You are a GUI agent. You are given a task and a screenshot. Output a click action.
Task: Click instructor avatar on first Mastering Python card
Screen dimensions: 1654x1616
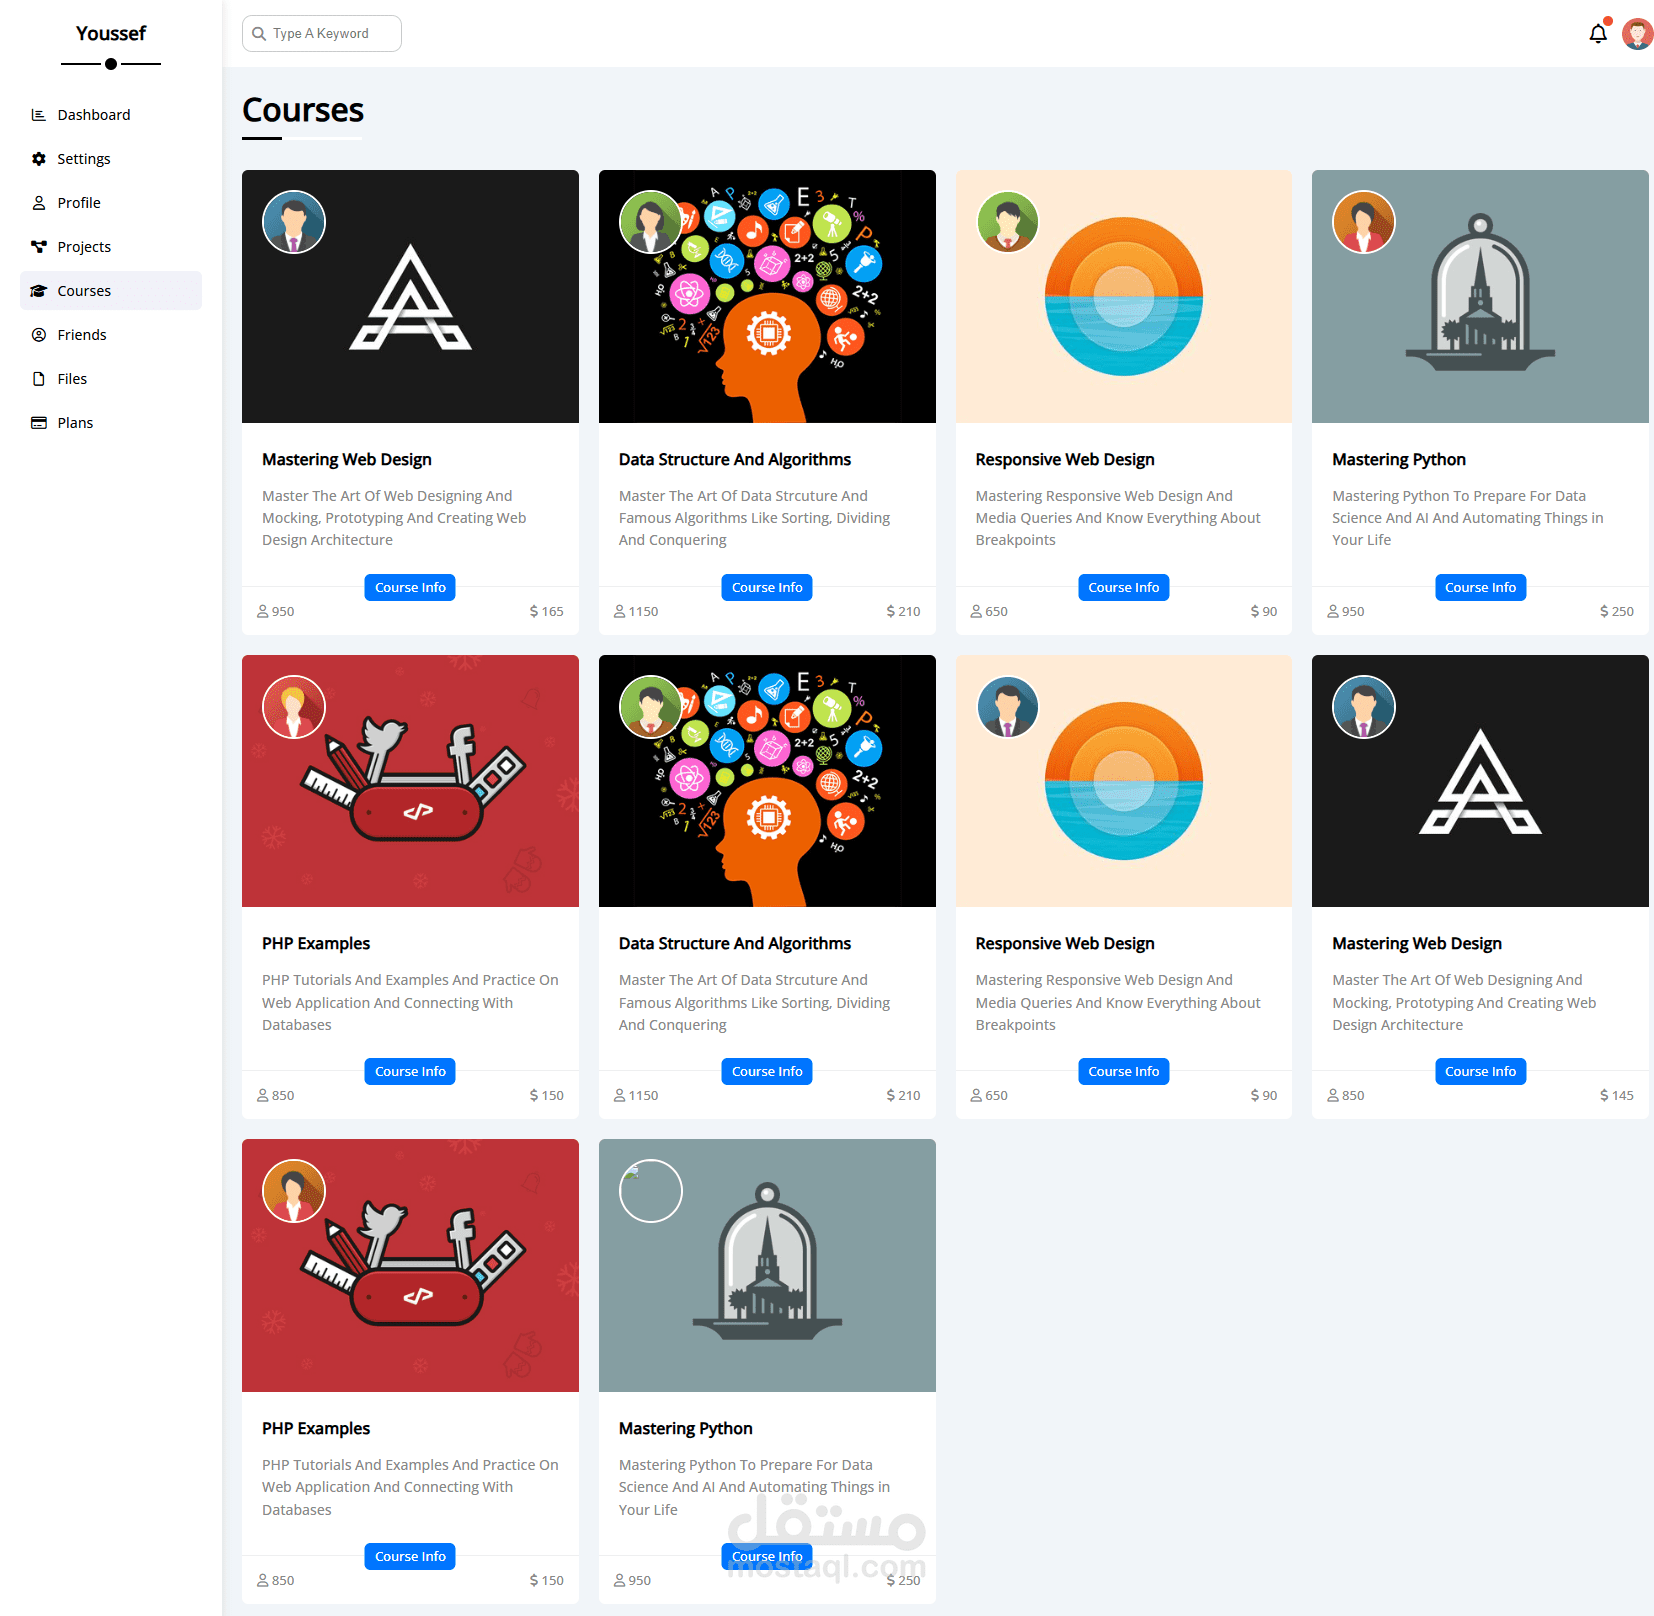pyautogui.click(x=1364, y=222)
